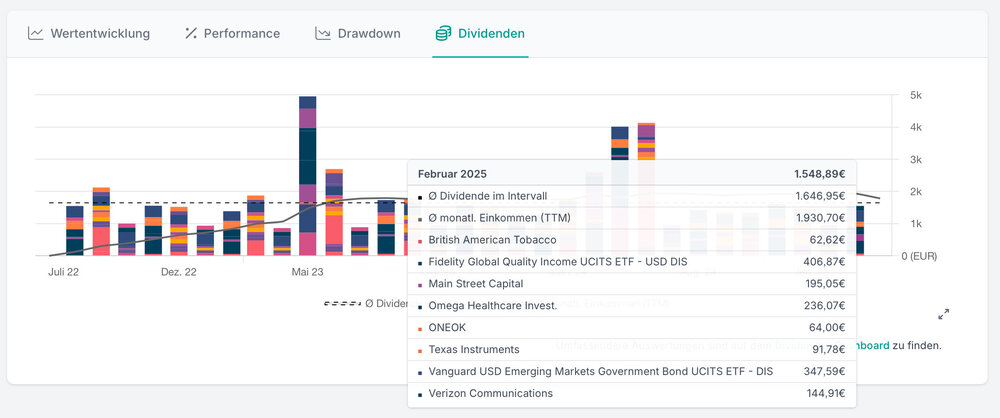Click the line-chart icon beside Wertentwicklung
Image resolution: width=1000 pixels, height=418 pixels.
click(x=36, y=34)
